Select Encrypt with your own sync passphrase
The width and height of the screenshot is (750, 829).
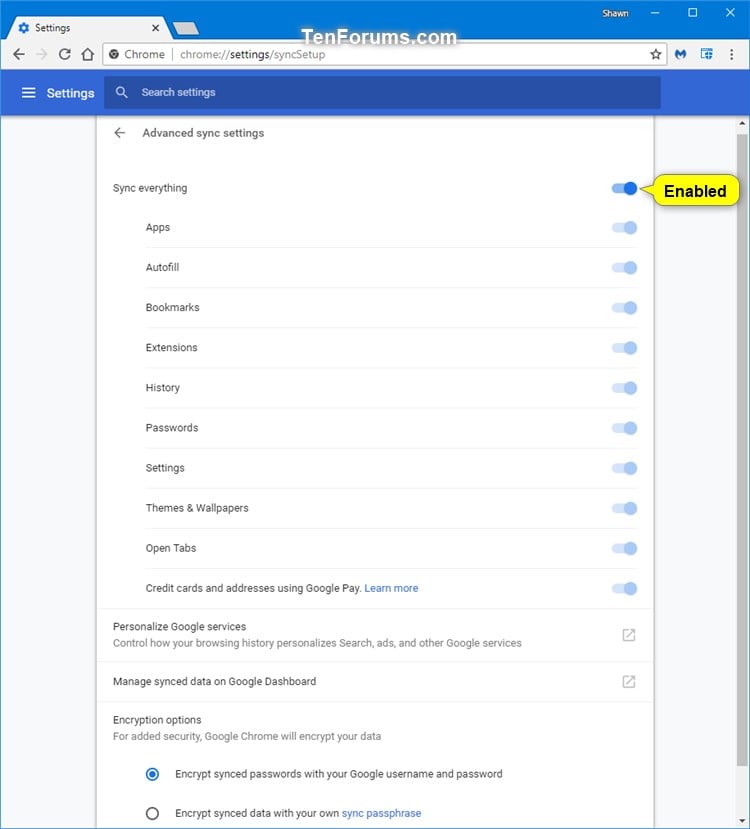[x=152, y=813]
